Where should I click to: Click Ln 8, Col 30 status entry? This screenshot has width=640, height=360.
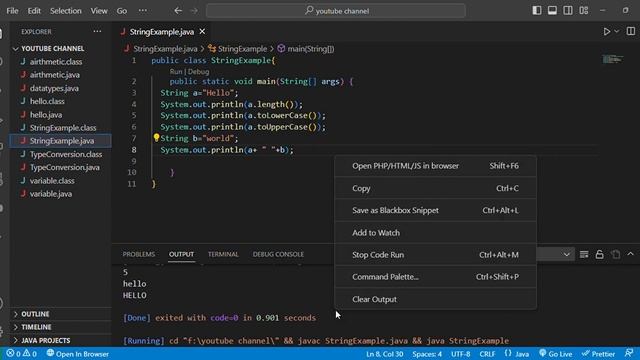pos(384,354)
